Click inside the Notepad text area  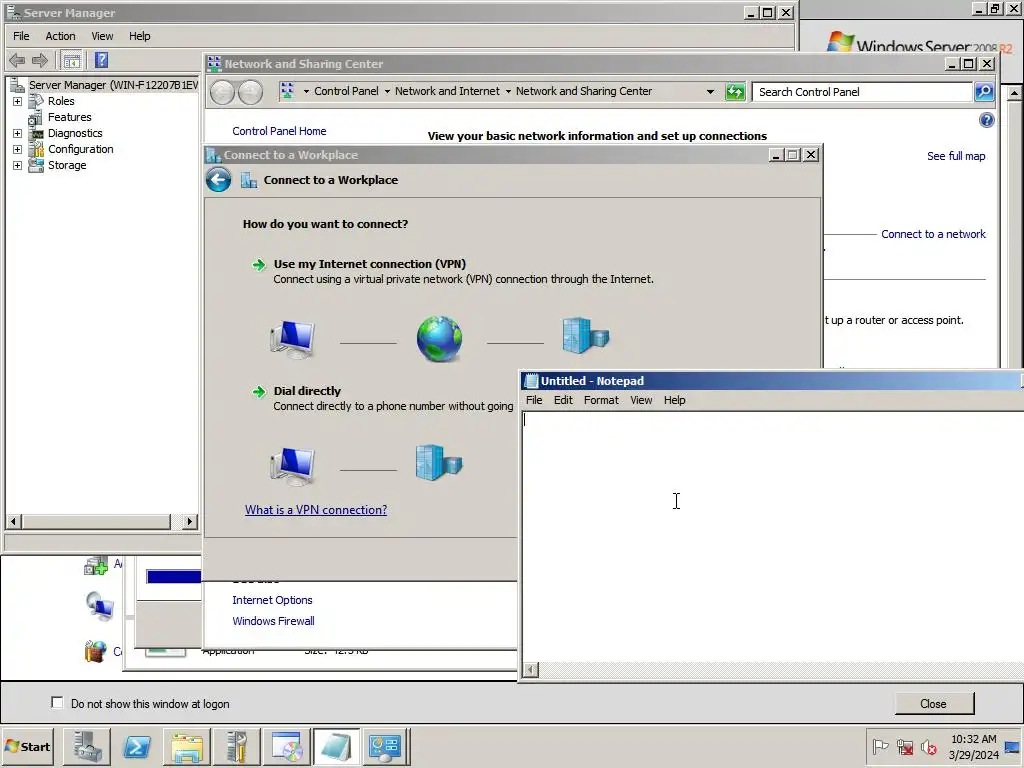pos(773,536)
